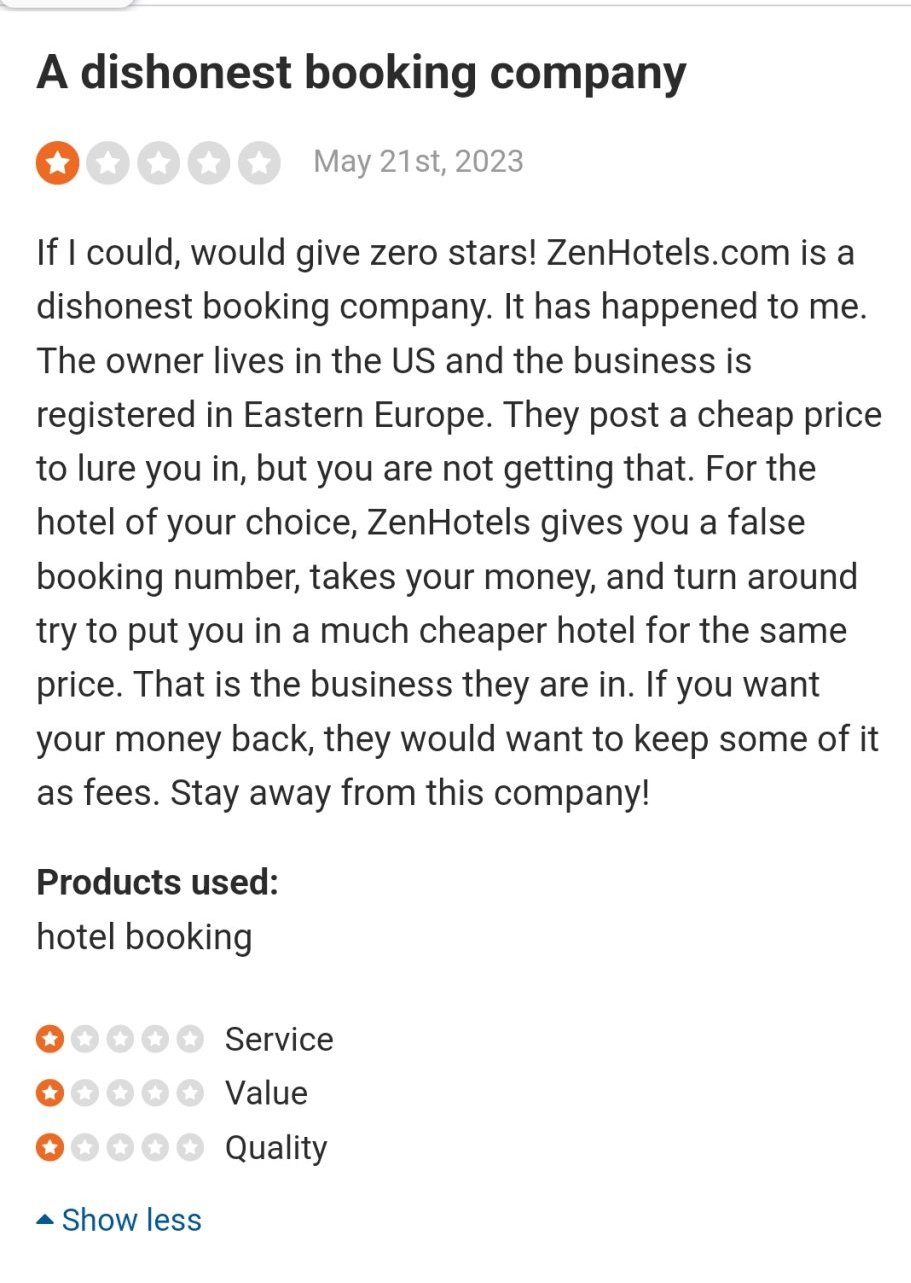Click the orange star in the Service row
911x1283 pixels.
(49, 1039)
